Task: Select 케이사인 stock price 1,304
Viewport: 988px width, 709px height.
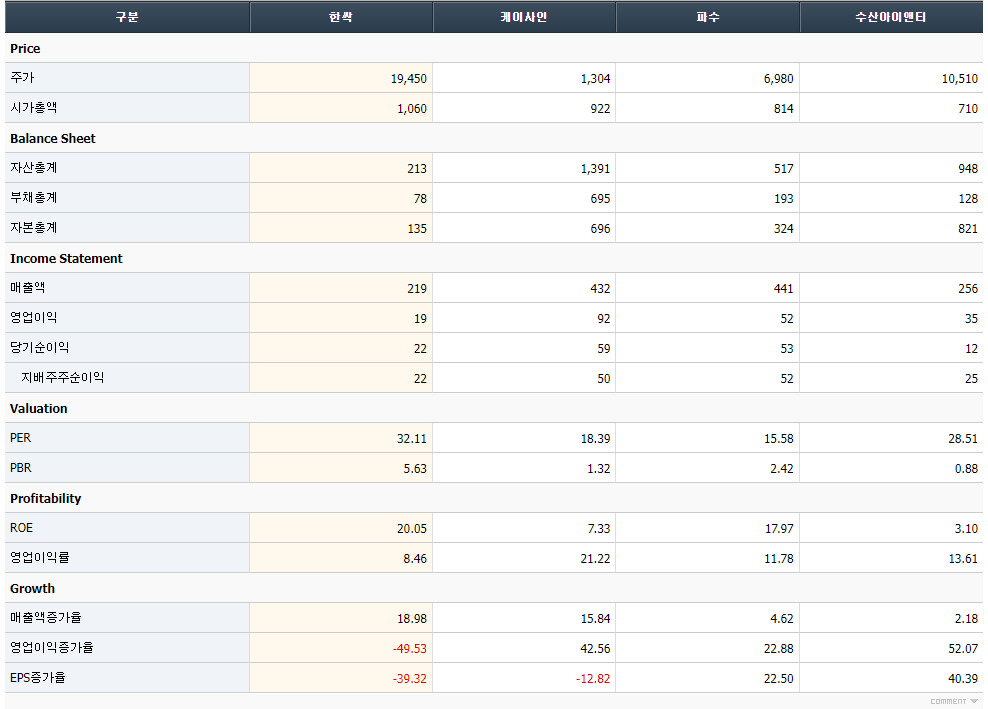Action: pos(595,79)
